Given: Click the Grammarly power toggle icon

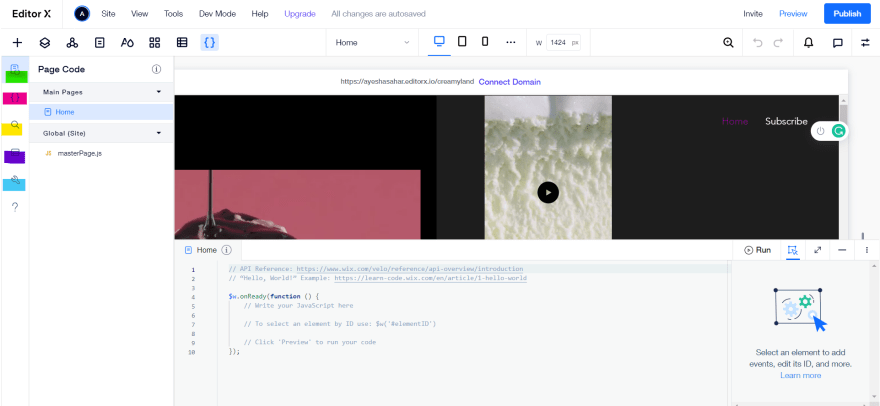Looking at the screenshot, I should pyautogui.click(x=820, y=131).
